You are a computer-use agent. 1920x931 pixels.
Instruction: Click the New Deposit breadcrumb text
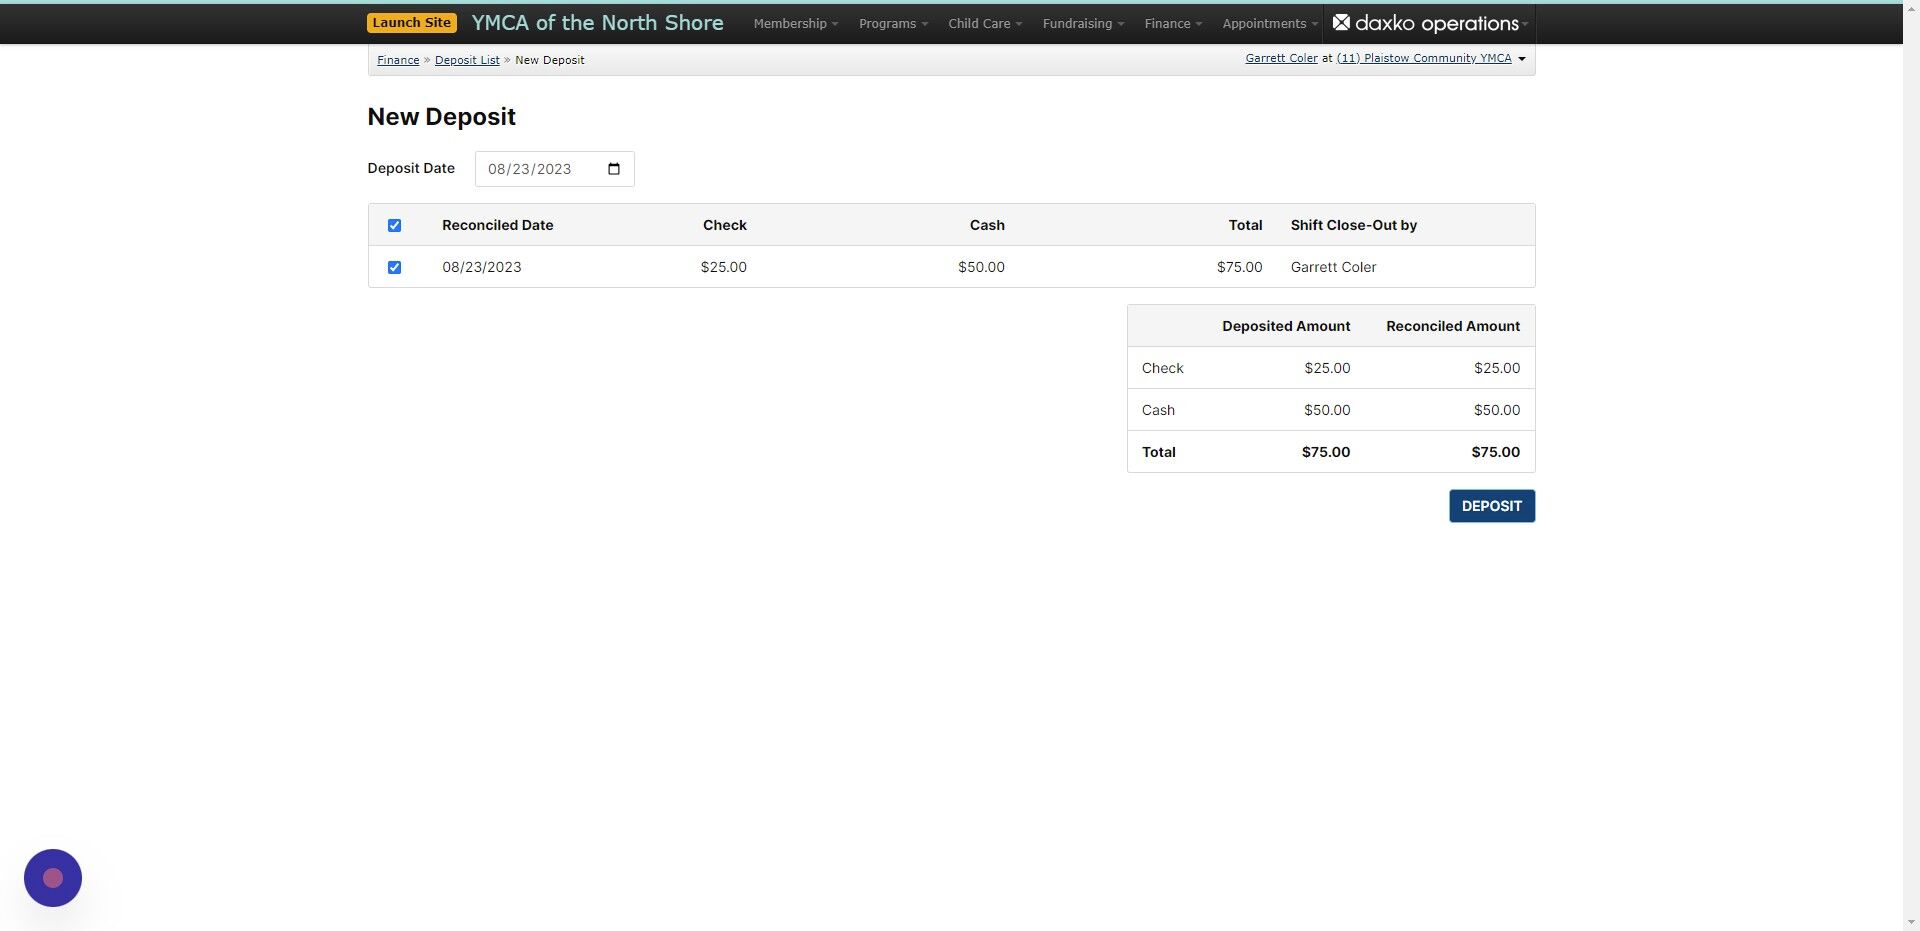pos(549,60)
